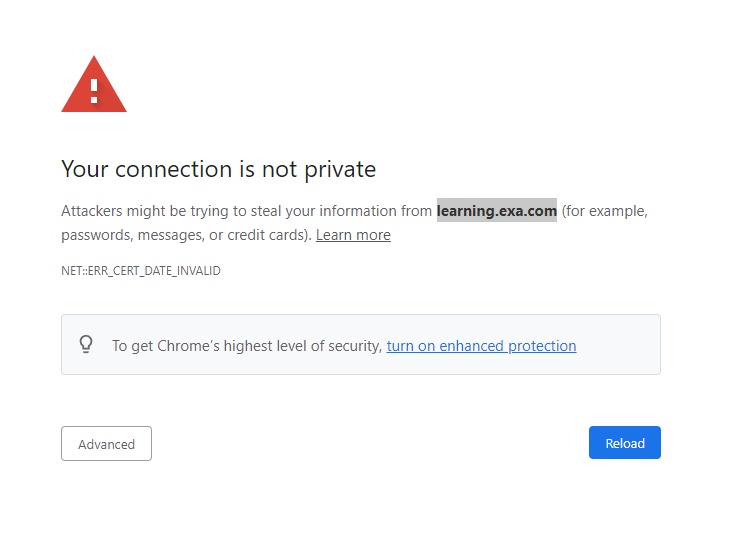Open the Advanced options button
This screenshot has height=533, width=729.
(x=106, y=444)
